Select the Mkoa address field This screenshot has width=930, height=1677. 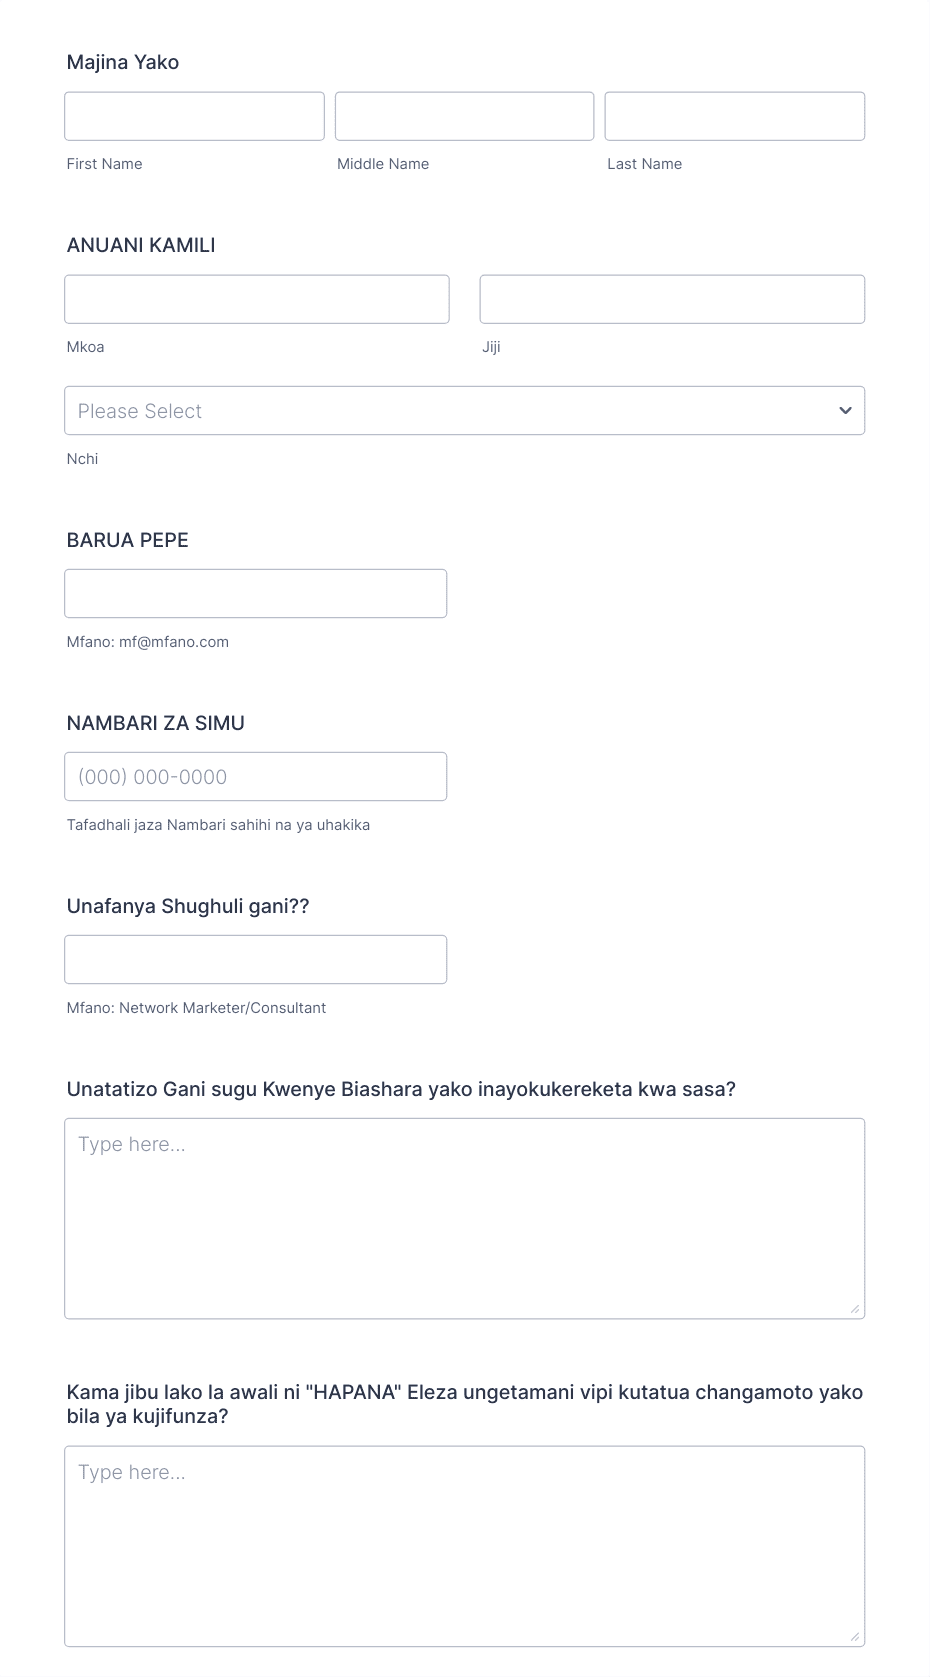[257, 299]
